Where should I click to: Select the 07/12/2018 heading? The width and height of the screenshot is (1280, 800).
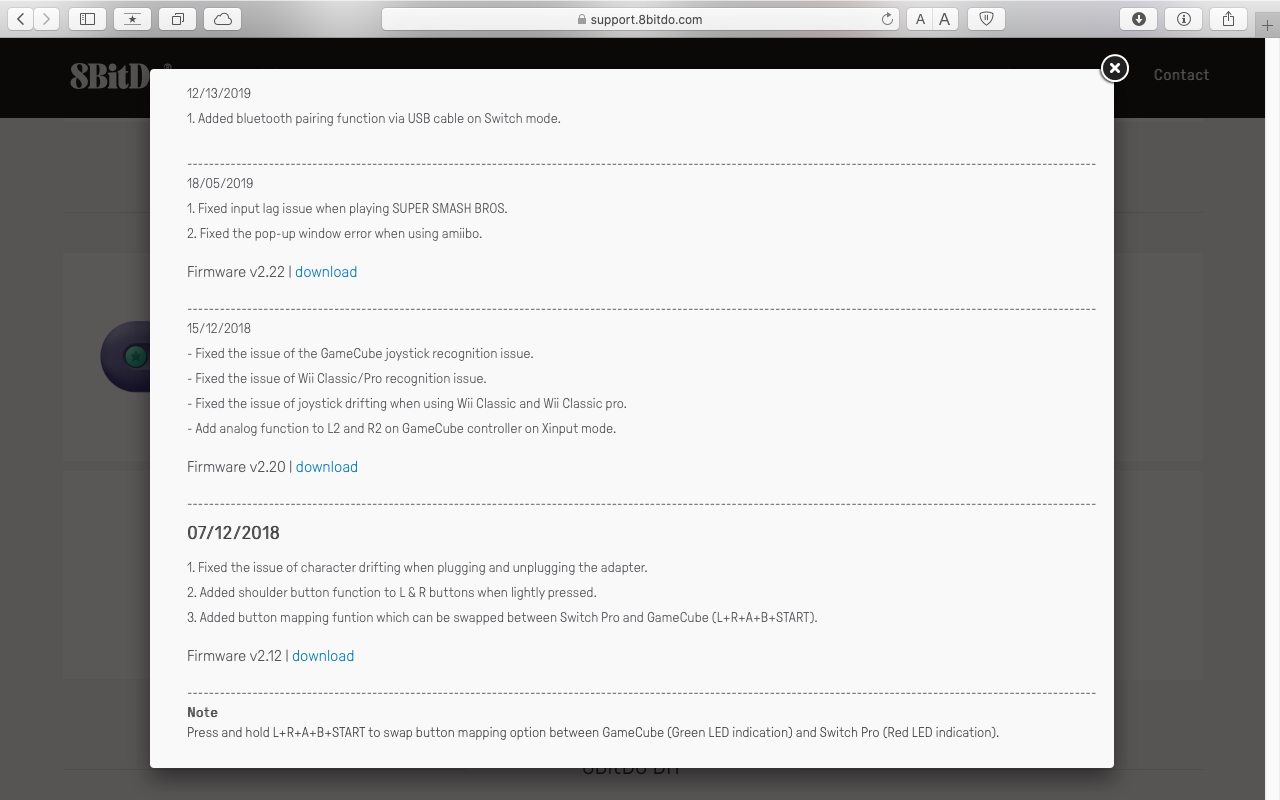(x=233, y=533)
